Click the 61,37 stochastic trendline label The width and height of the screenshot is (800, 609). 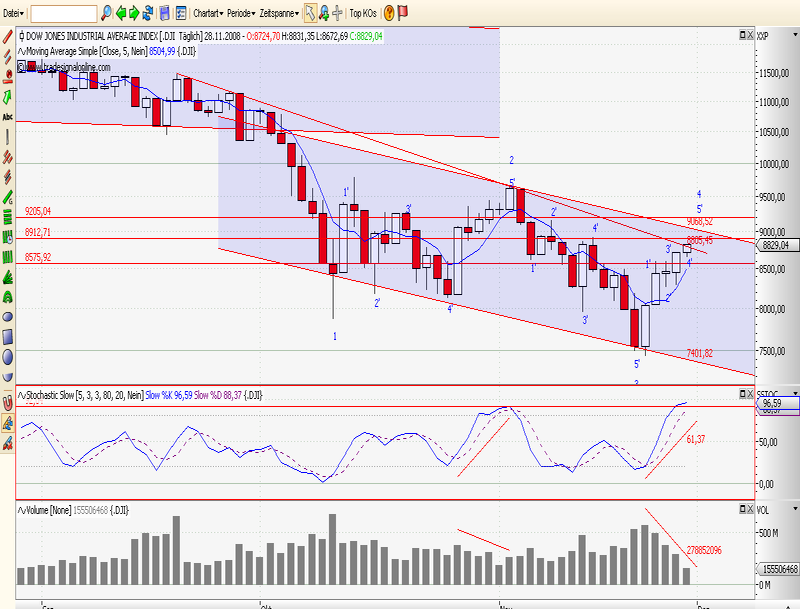[x=695, y=439]
